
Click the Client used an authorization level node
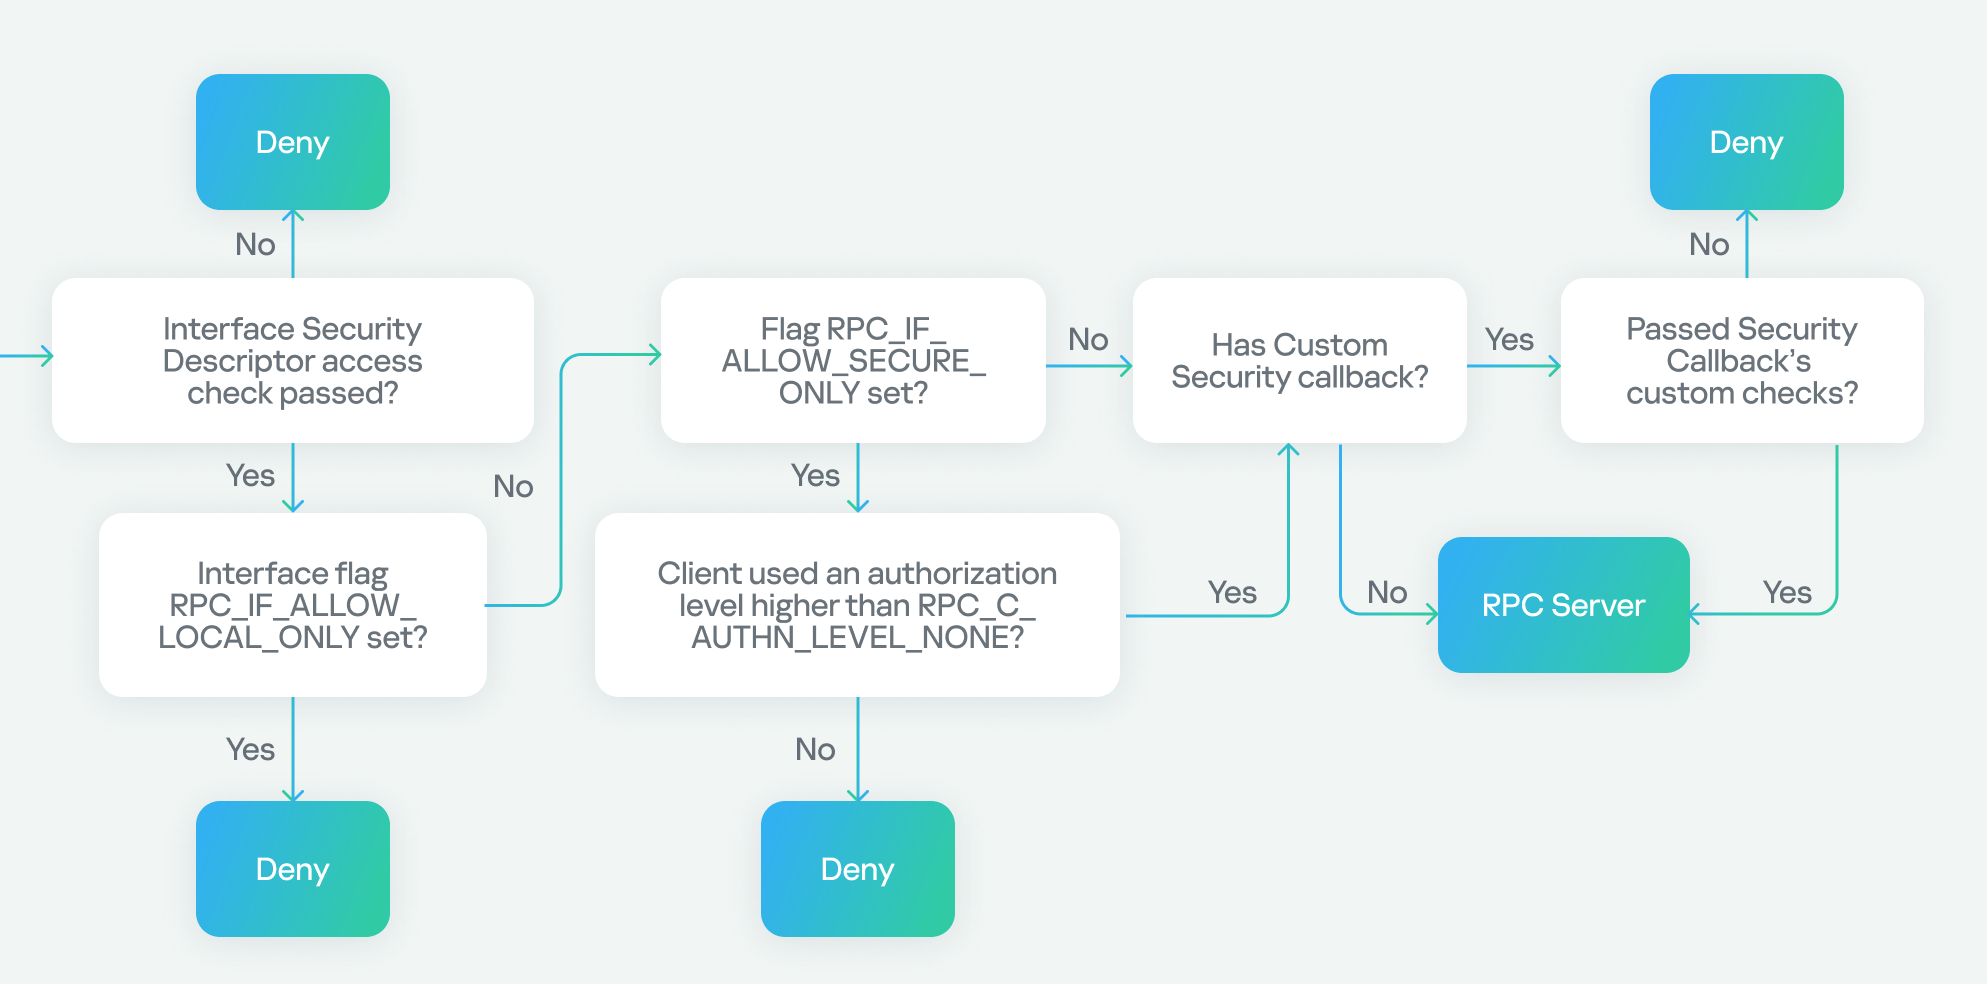click(857, 605)
